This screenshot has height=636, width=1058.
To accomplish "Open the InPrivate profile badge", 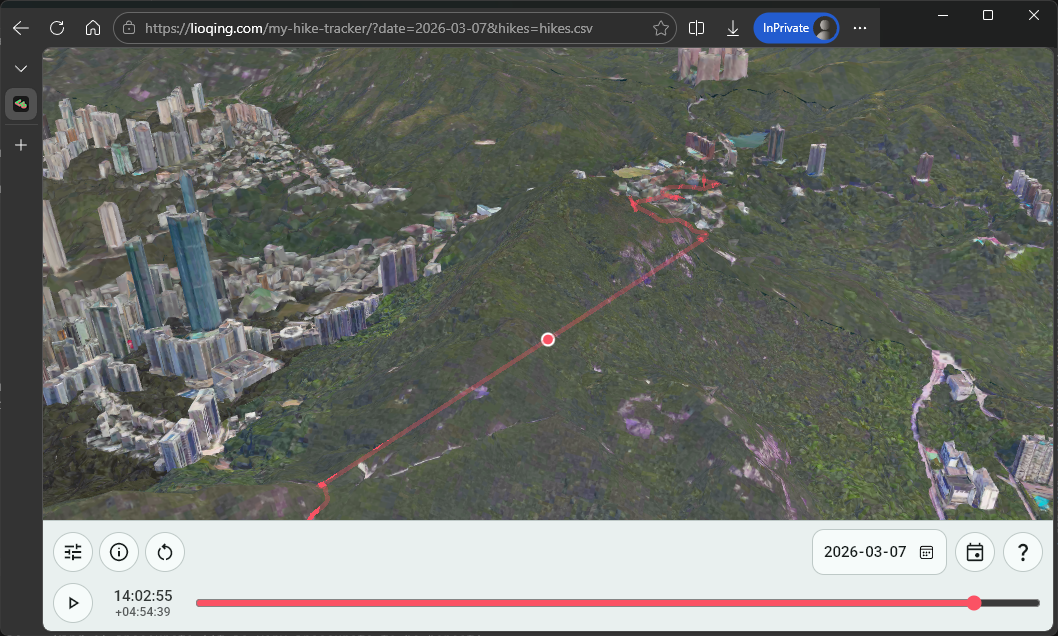I will click(x=795, y=27).
